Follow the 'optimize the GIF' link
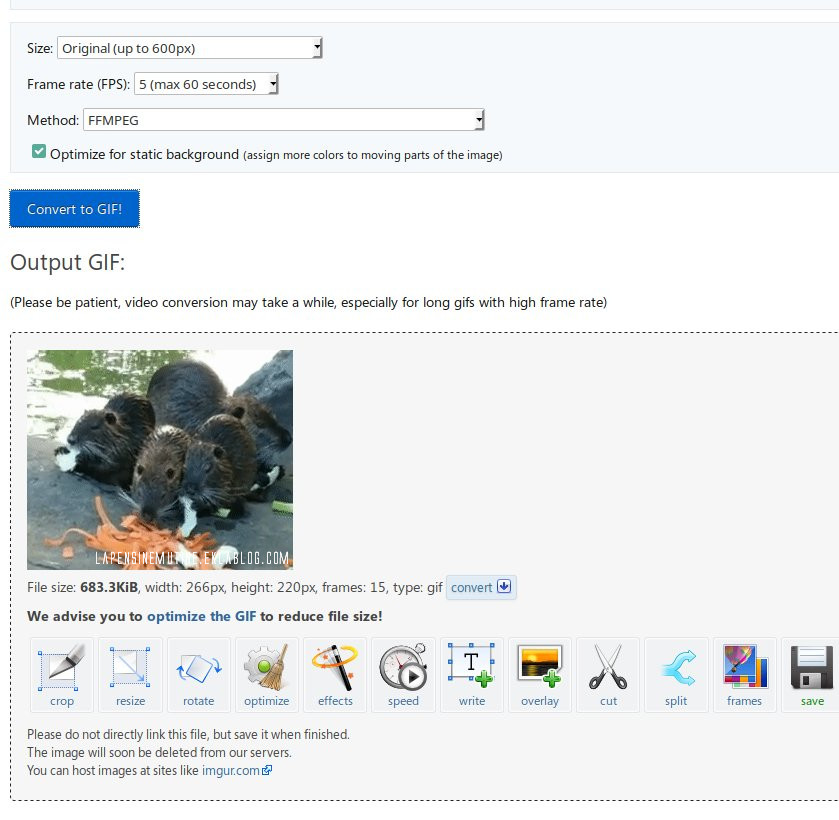Screen dimensions: 839x820 pyautogui.click(x=201, y=616)
